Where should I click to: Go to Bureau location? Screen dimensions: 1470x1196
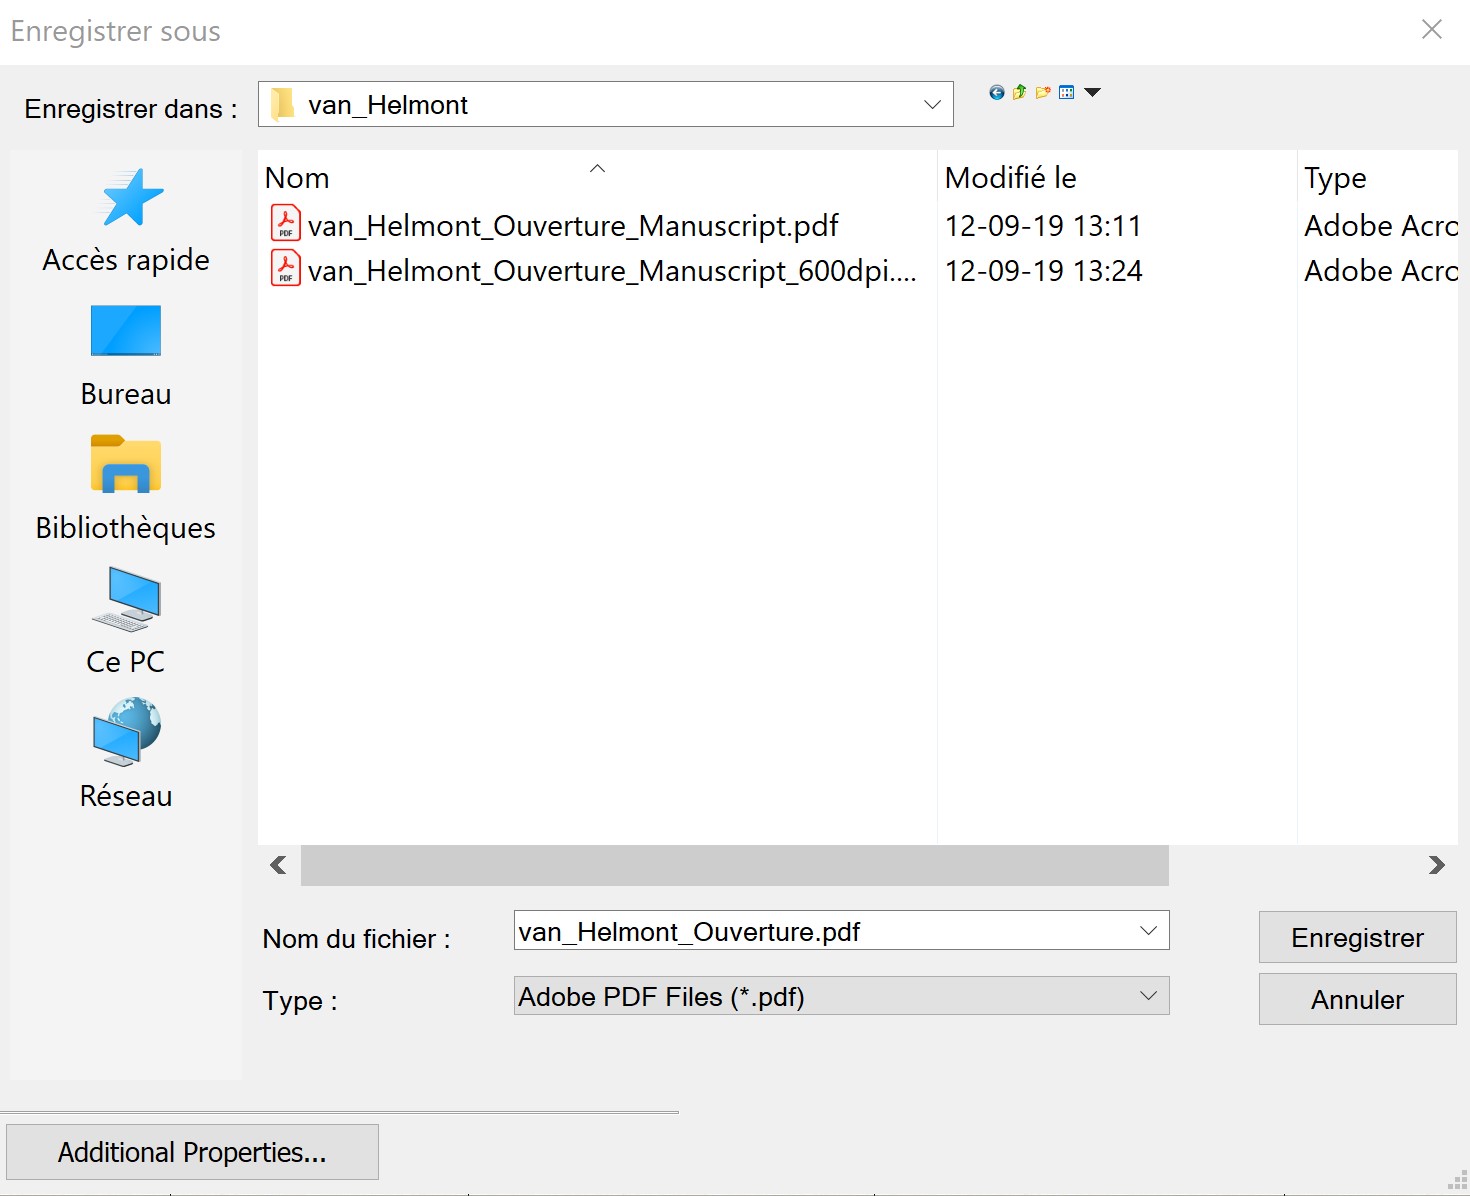[x=126, y=356]
